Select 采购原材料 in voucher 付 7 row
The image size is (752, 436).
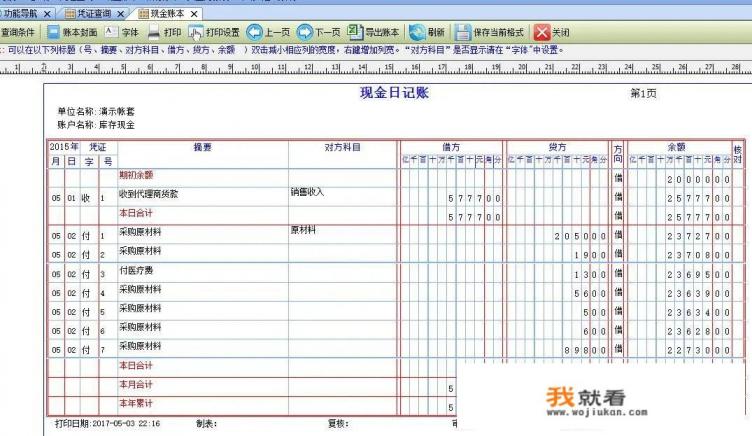140,346
